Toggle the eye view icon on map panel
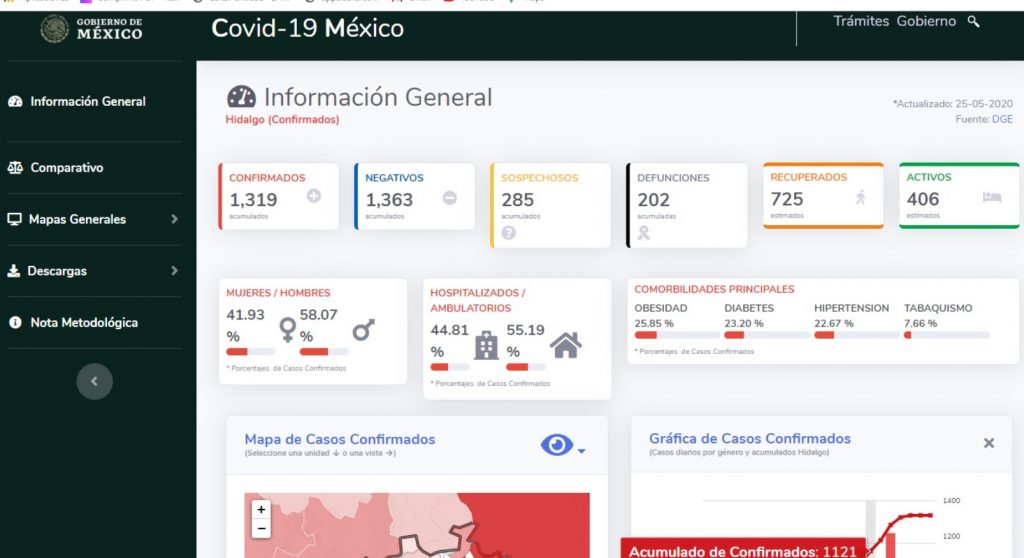The image size is (1024, 558). [x=556, y=445]
